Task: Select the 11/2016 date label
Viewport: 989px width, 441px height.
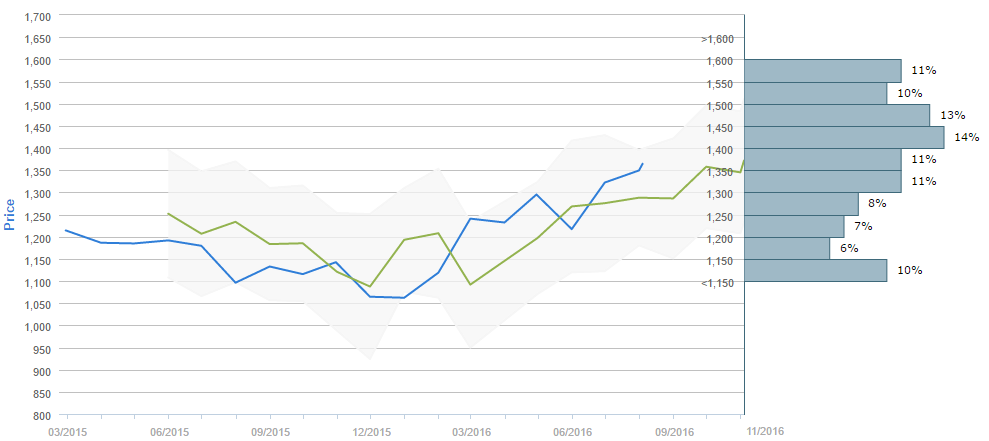Action: pos(764,430)
